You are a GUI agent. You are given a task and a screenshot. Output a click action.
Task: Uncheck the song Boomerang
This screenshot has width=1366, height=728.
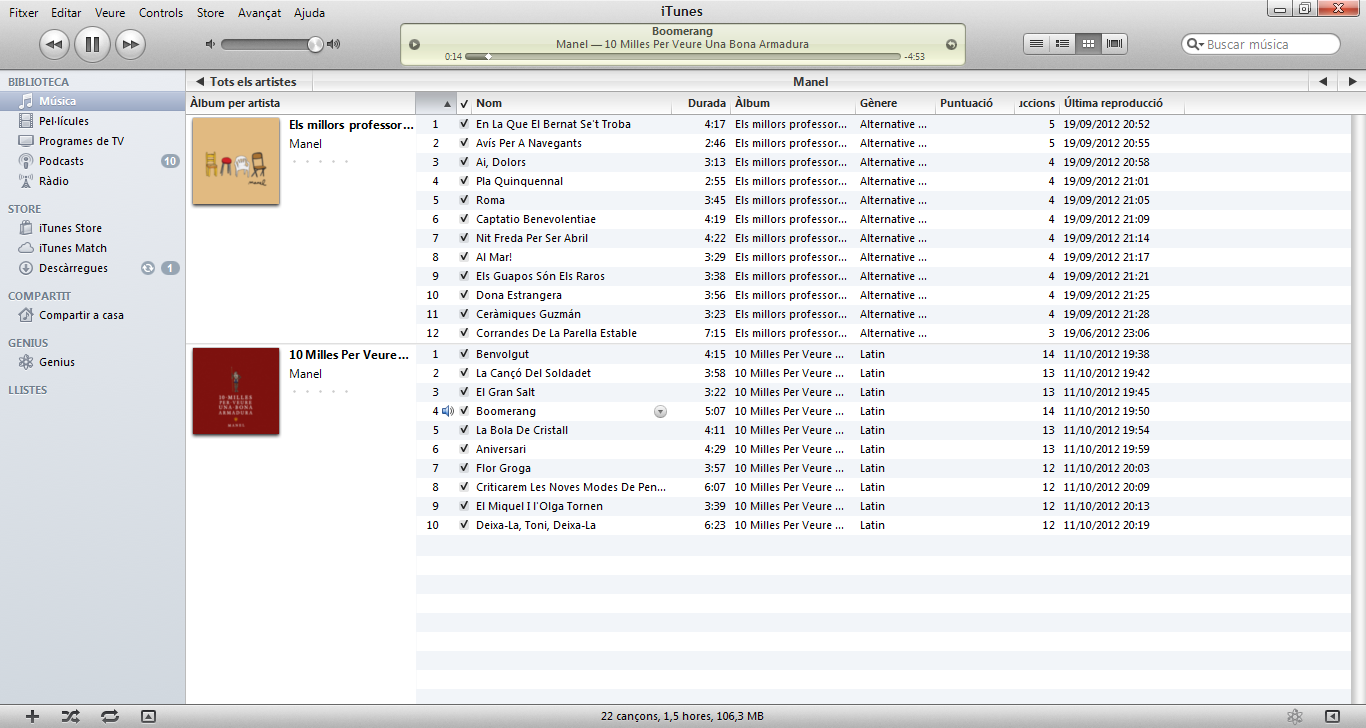(464, 411)
